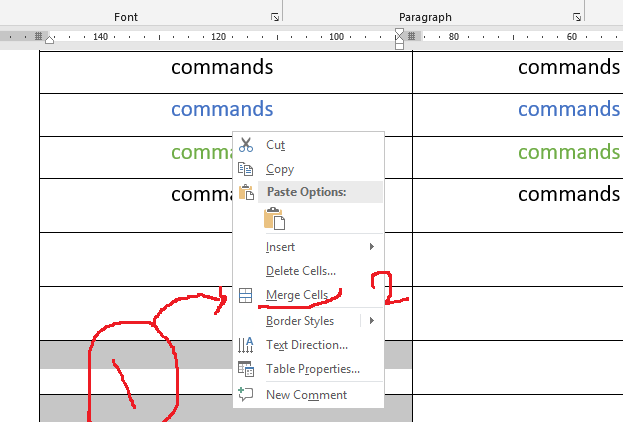Click the New Comment icon

tap(246, 395)
